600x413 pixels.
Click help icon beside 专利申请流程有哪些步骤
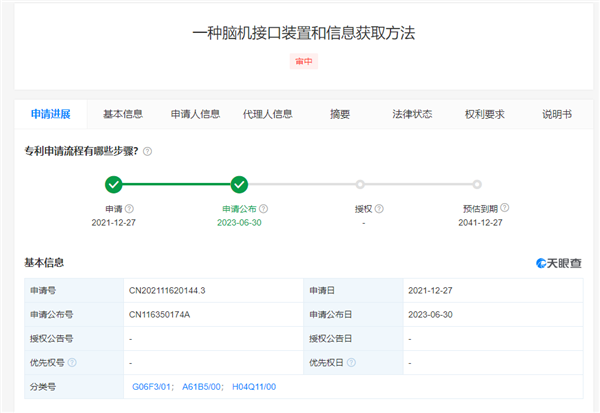[x=147, y=151]
